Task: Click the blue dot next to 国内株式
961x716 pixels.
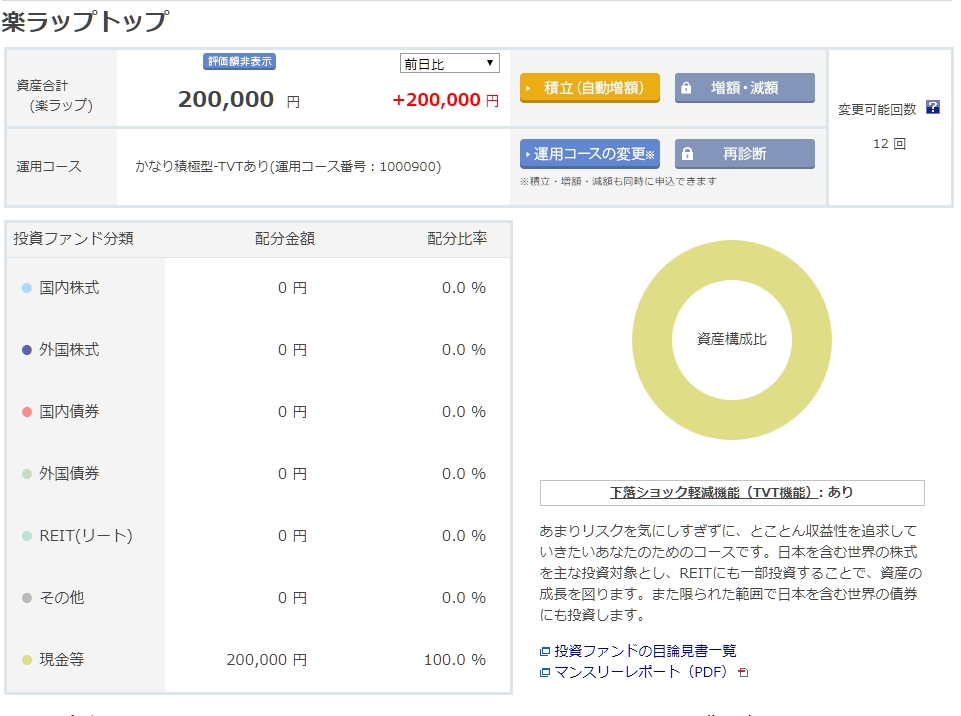Action: (27, 288)
